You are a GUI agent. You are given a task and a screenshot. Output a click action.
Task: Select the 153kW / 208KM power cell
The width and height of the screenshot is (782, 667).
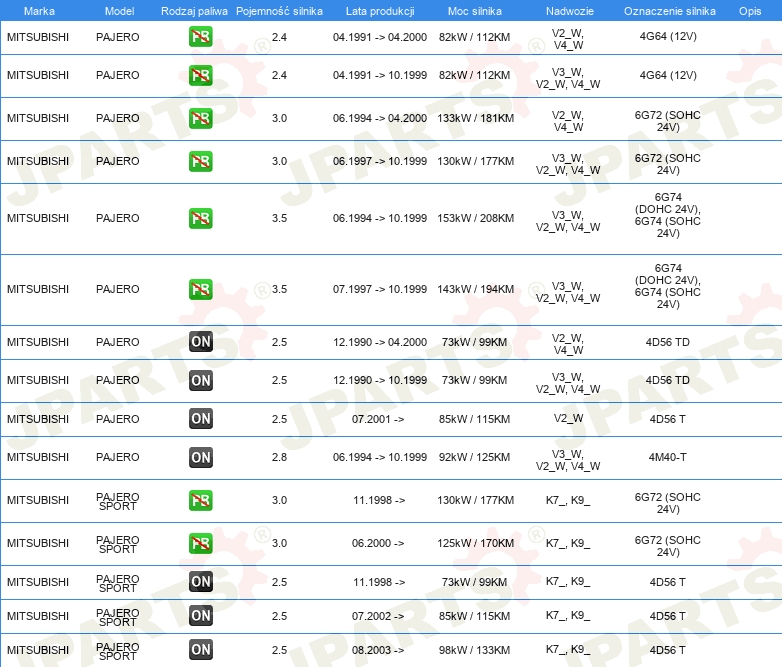(x=476, y=218)
